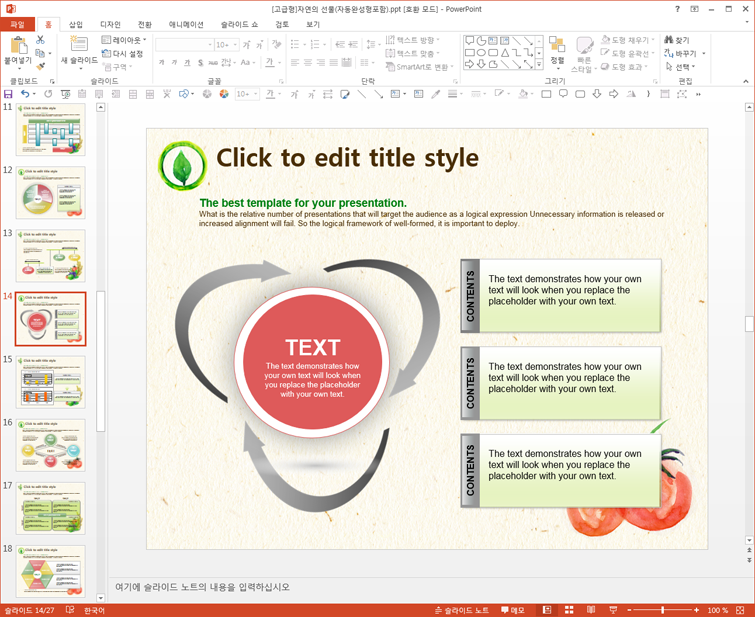Click zoom in plus button

697,610
